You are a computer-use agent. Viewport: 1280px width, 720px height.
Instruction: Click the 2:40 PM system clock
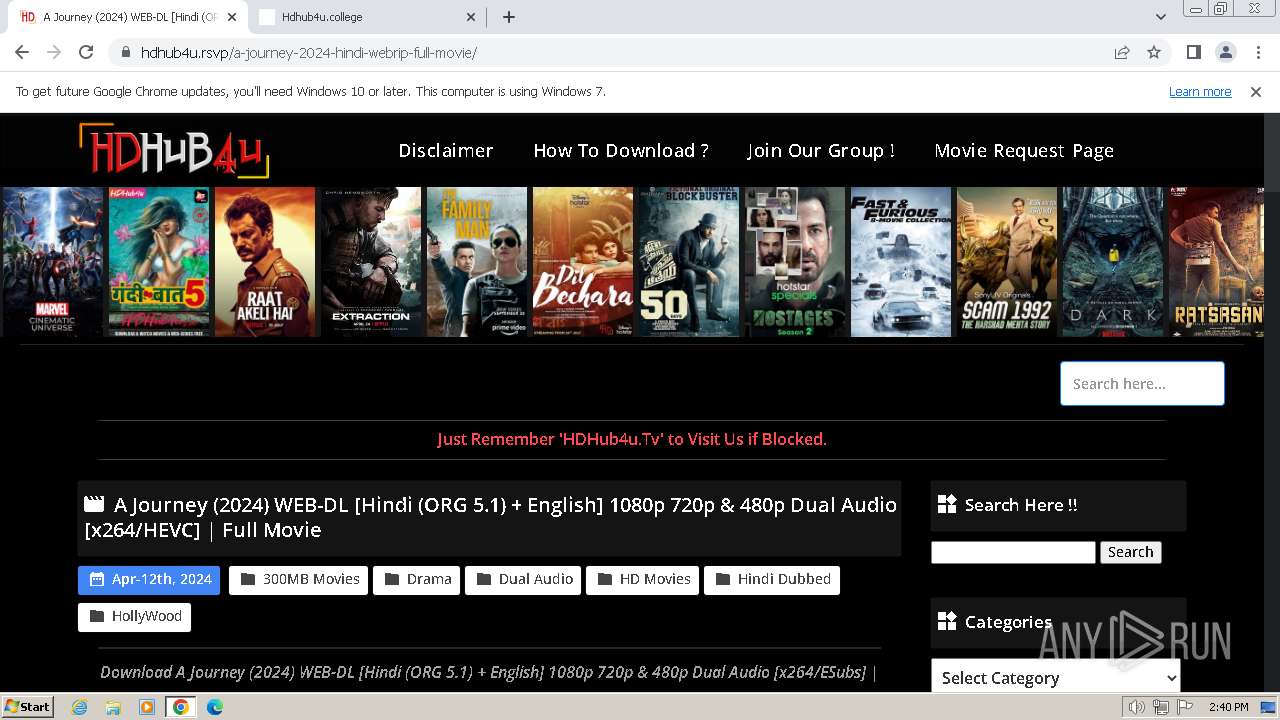pos(1228,707)
